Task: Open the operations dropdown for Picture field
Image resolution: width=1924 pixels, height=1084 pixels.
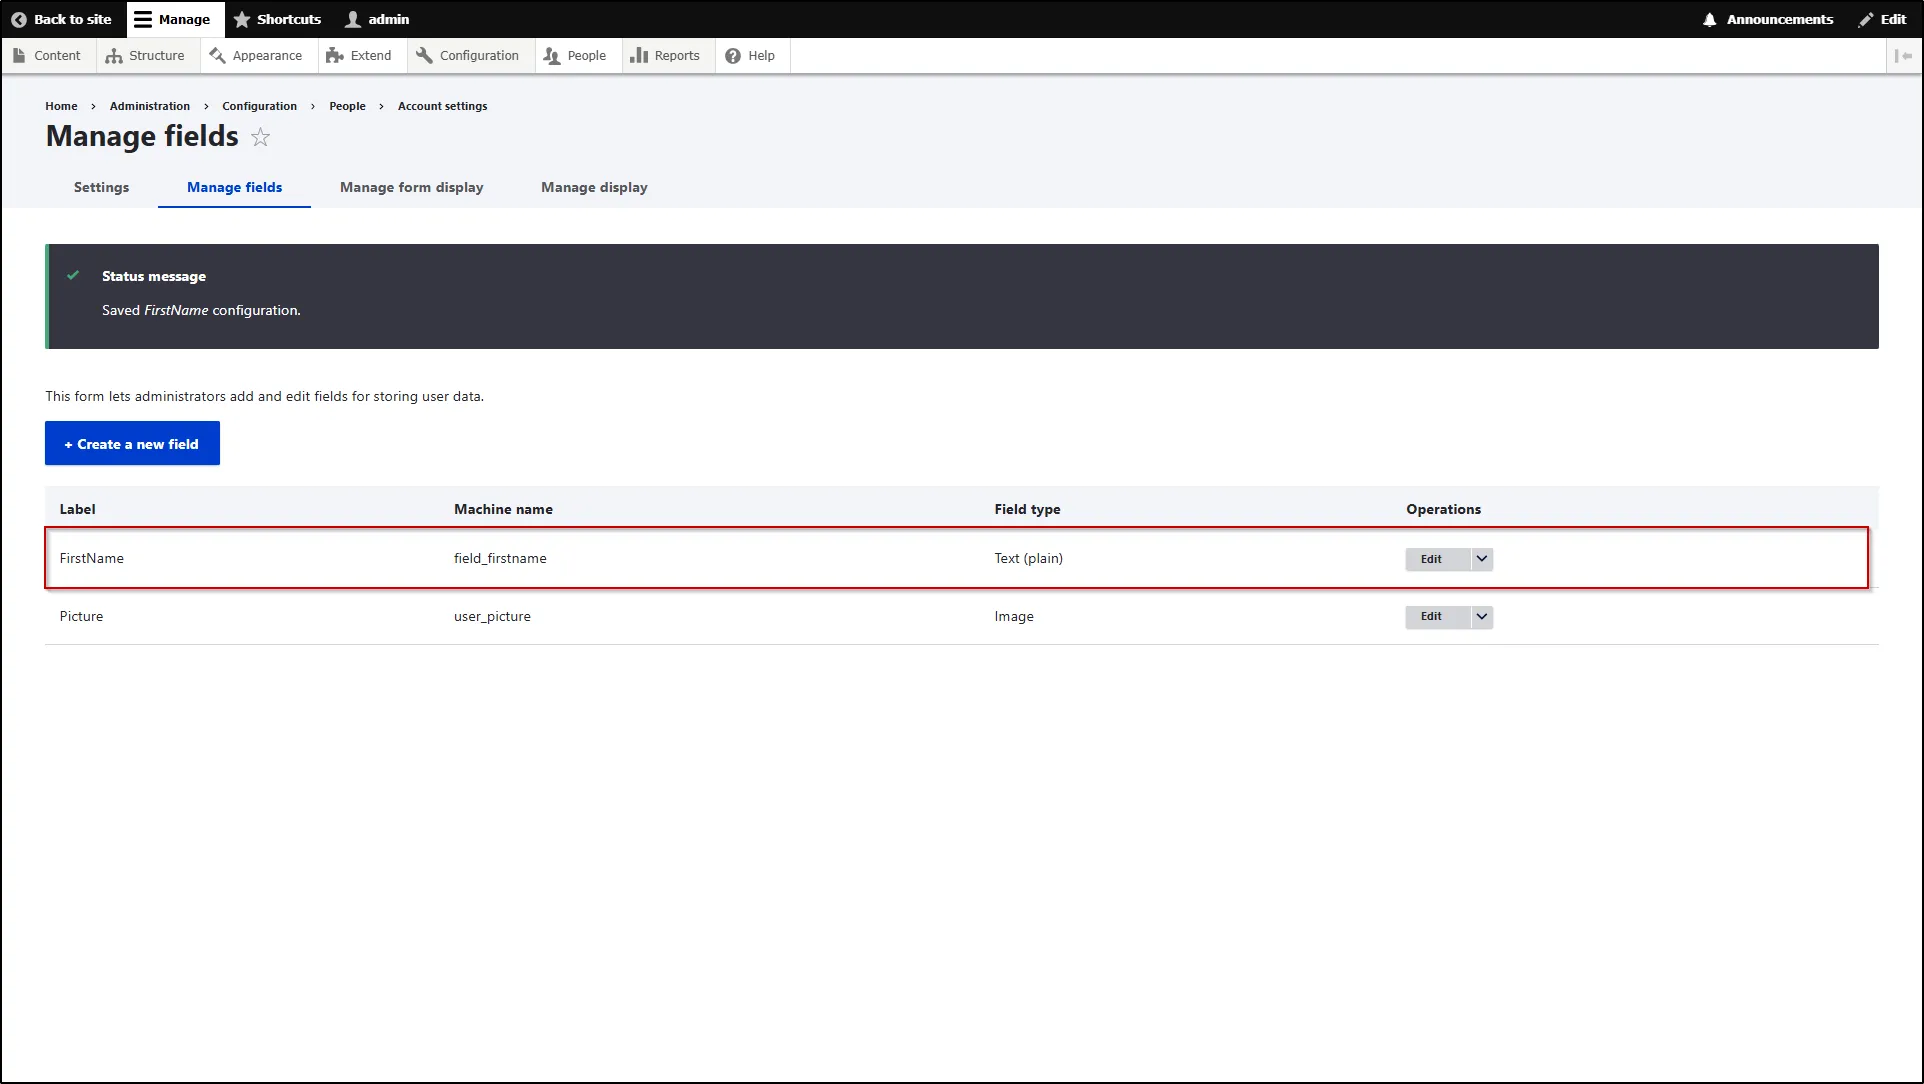Action: (x=1481, y=617)
